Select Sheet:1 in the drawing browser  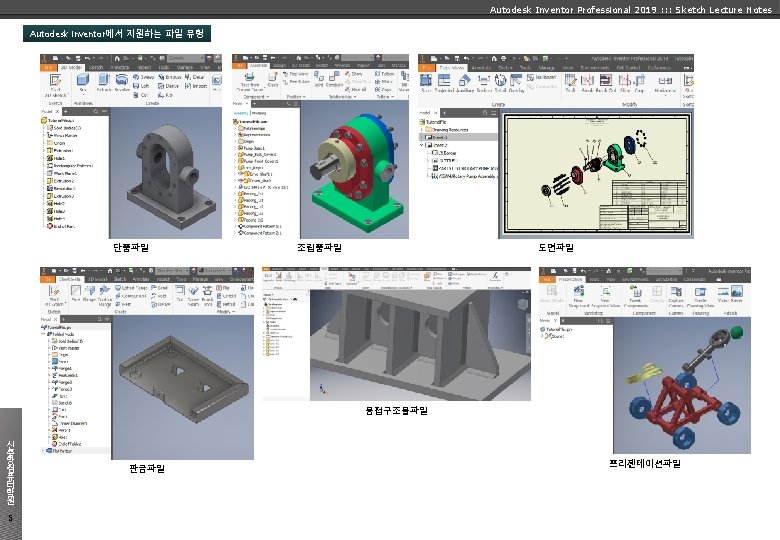pyautogui.click(x=459, y=137)
